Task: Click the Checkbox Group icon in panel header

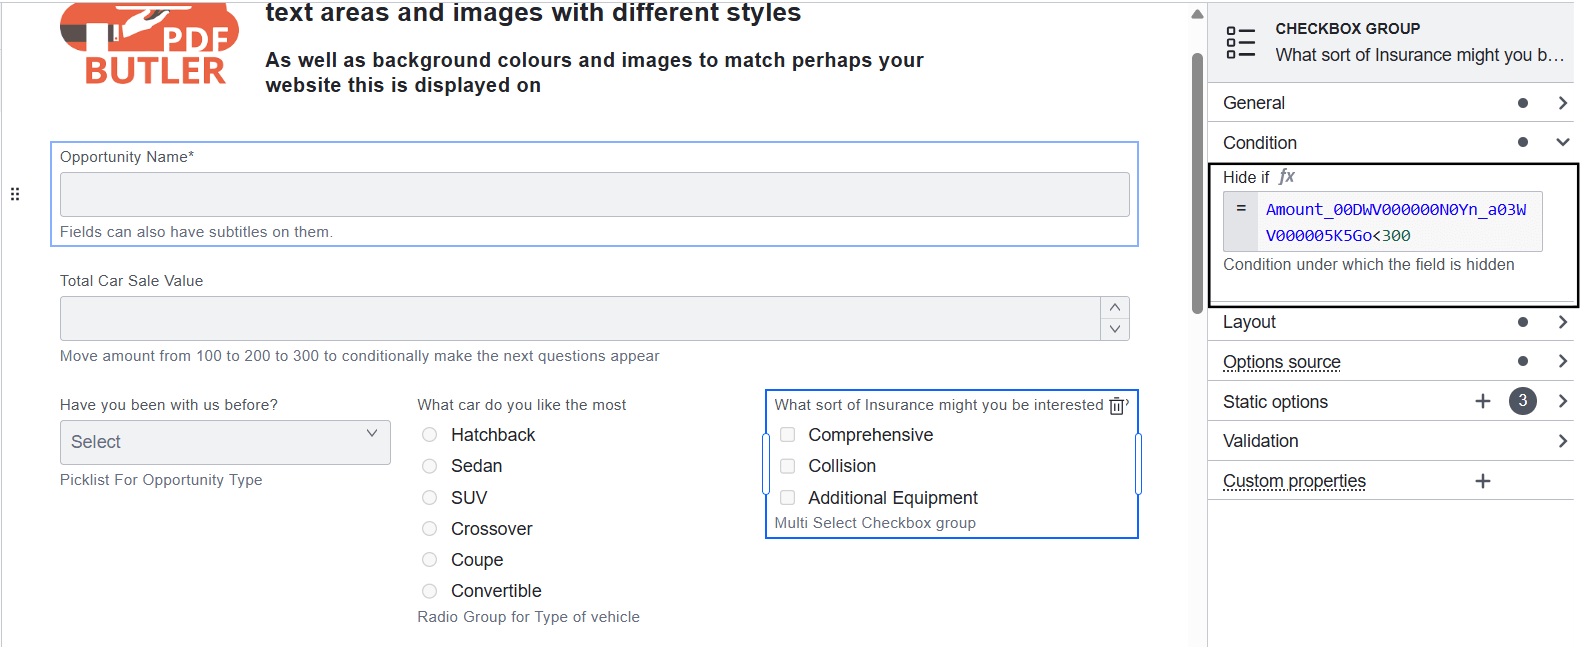Action: (1240, 42)
